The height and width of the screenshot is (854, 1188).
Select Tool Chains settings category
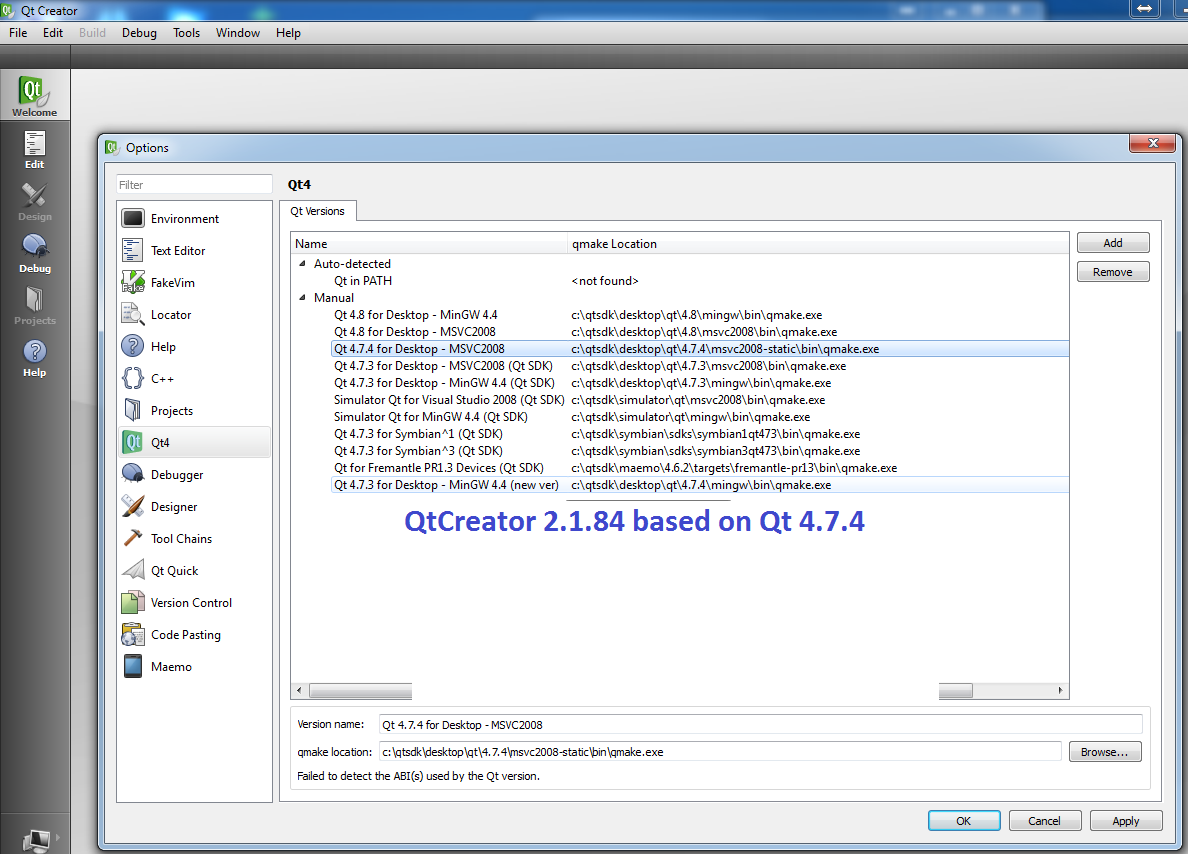point(181,539)
